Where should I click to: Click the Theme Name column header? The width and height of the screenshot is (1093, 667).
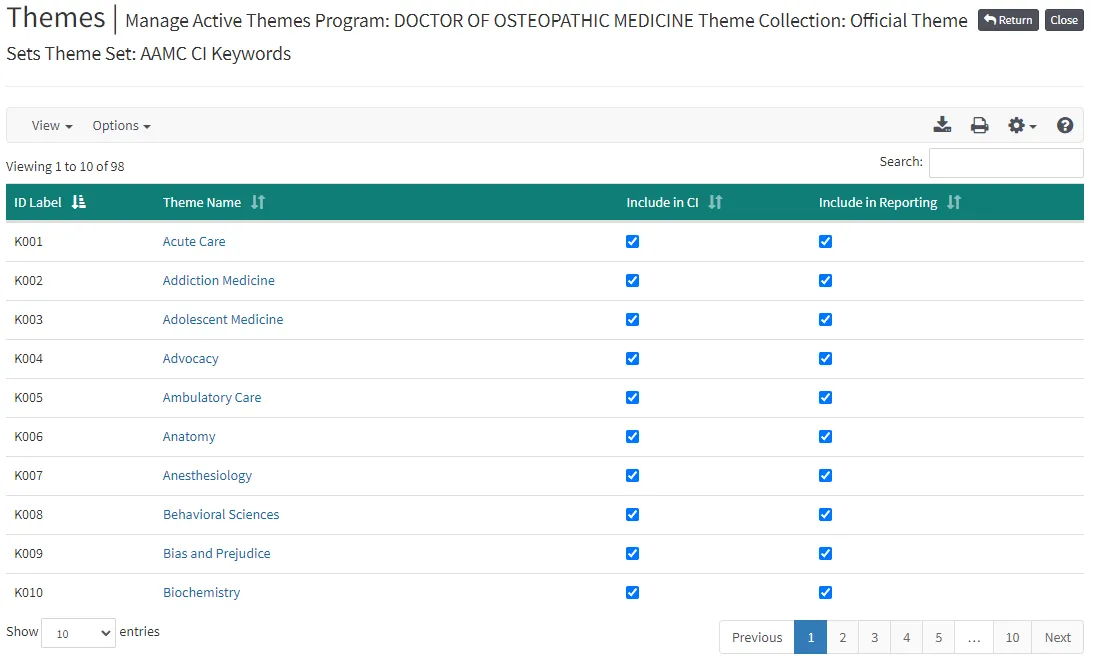click(386, 202)
